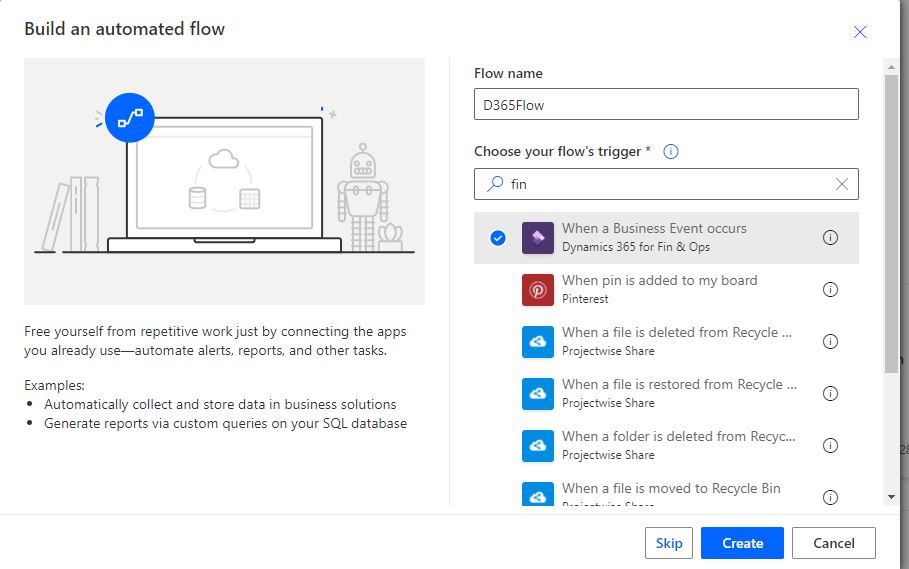Image resolution: width=909 pixels, height=569 pixels.
Task: Clear the trigger search text
Action: [x=842, y=184]
